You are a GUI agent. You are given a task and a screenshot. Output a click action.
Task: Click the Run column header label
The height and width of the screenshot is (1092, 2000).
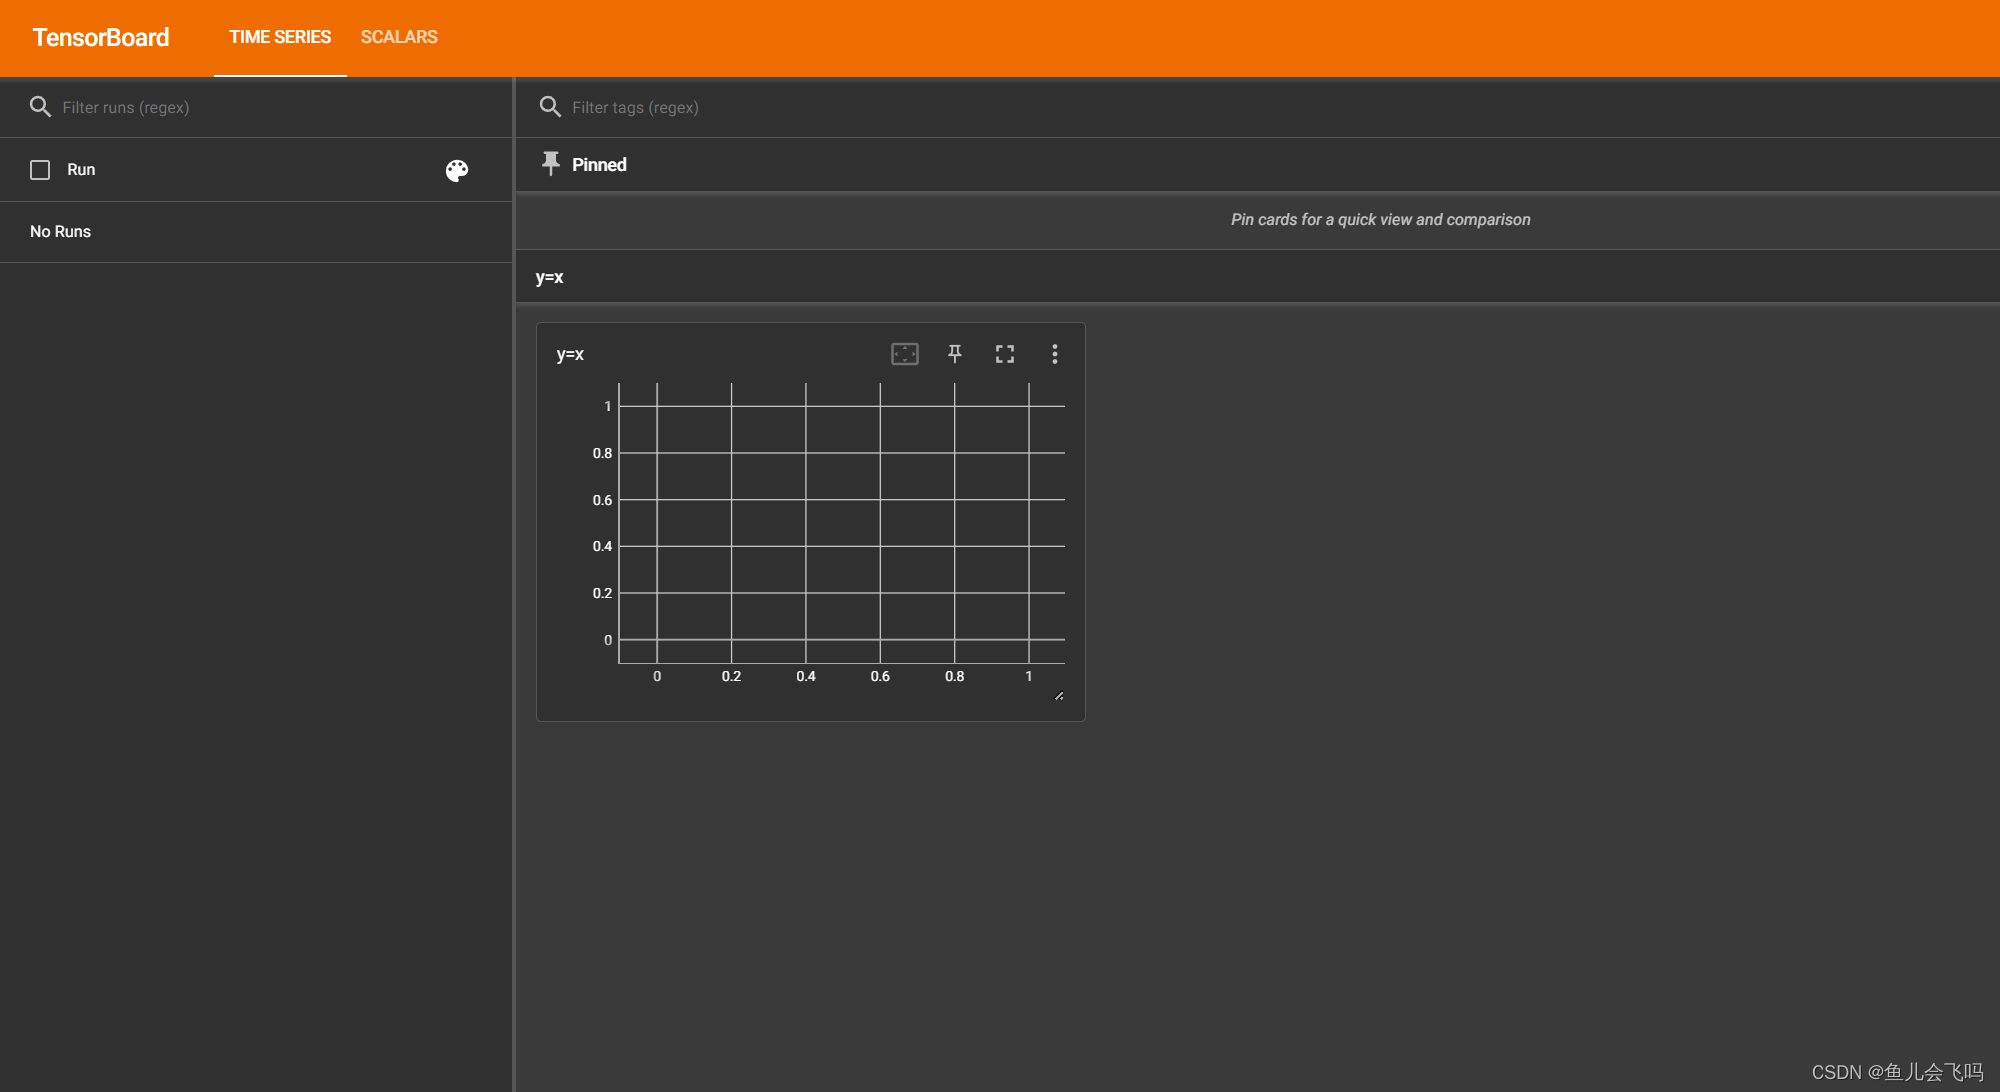pos(81,170)
